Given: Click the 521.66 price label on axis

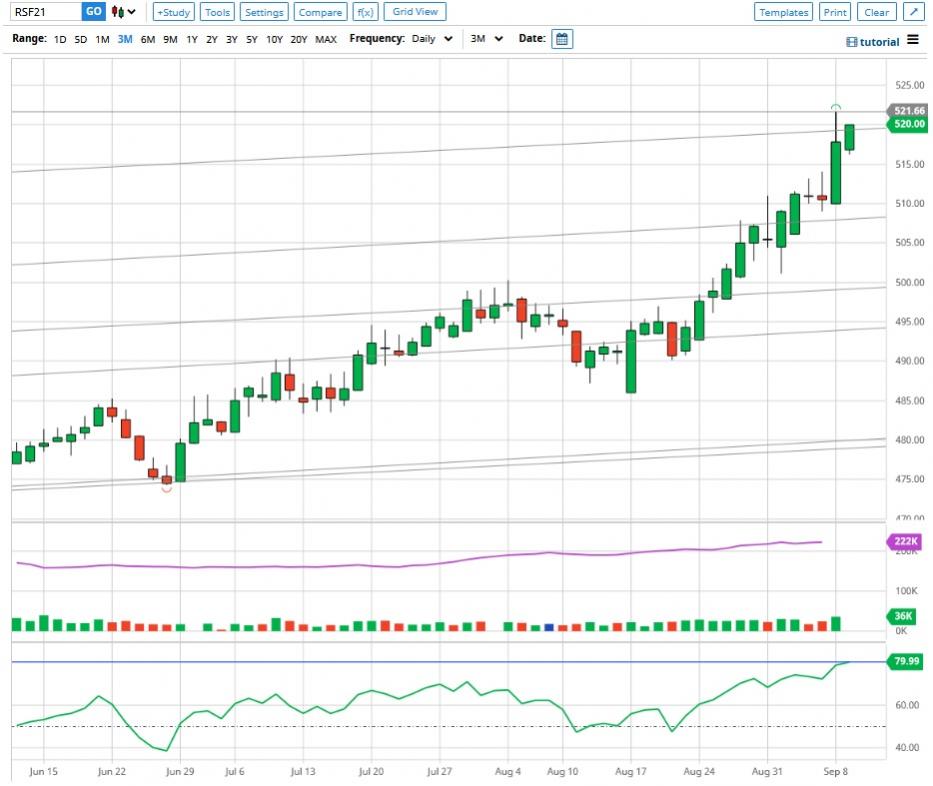Looking at the screenshot, I should tap(908, 111).
